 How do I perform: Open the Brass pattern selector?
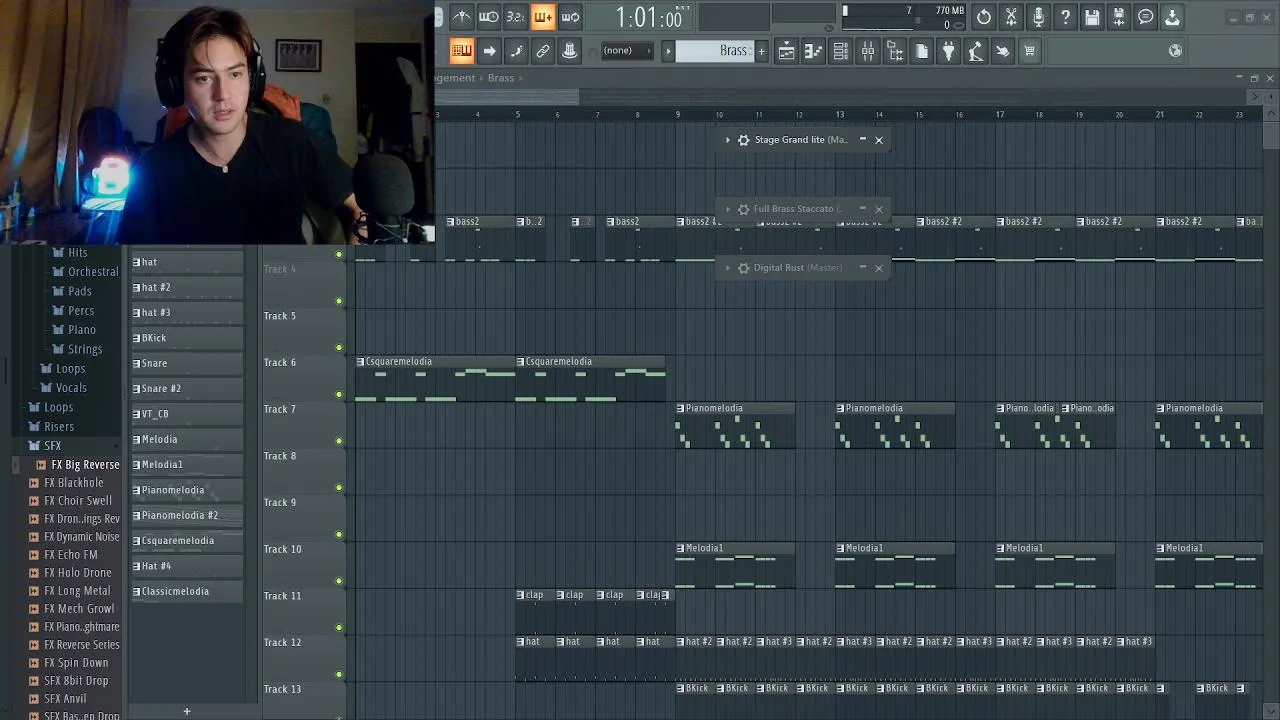click(714, 51)
